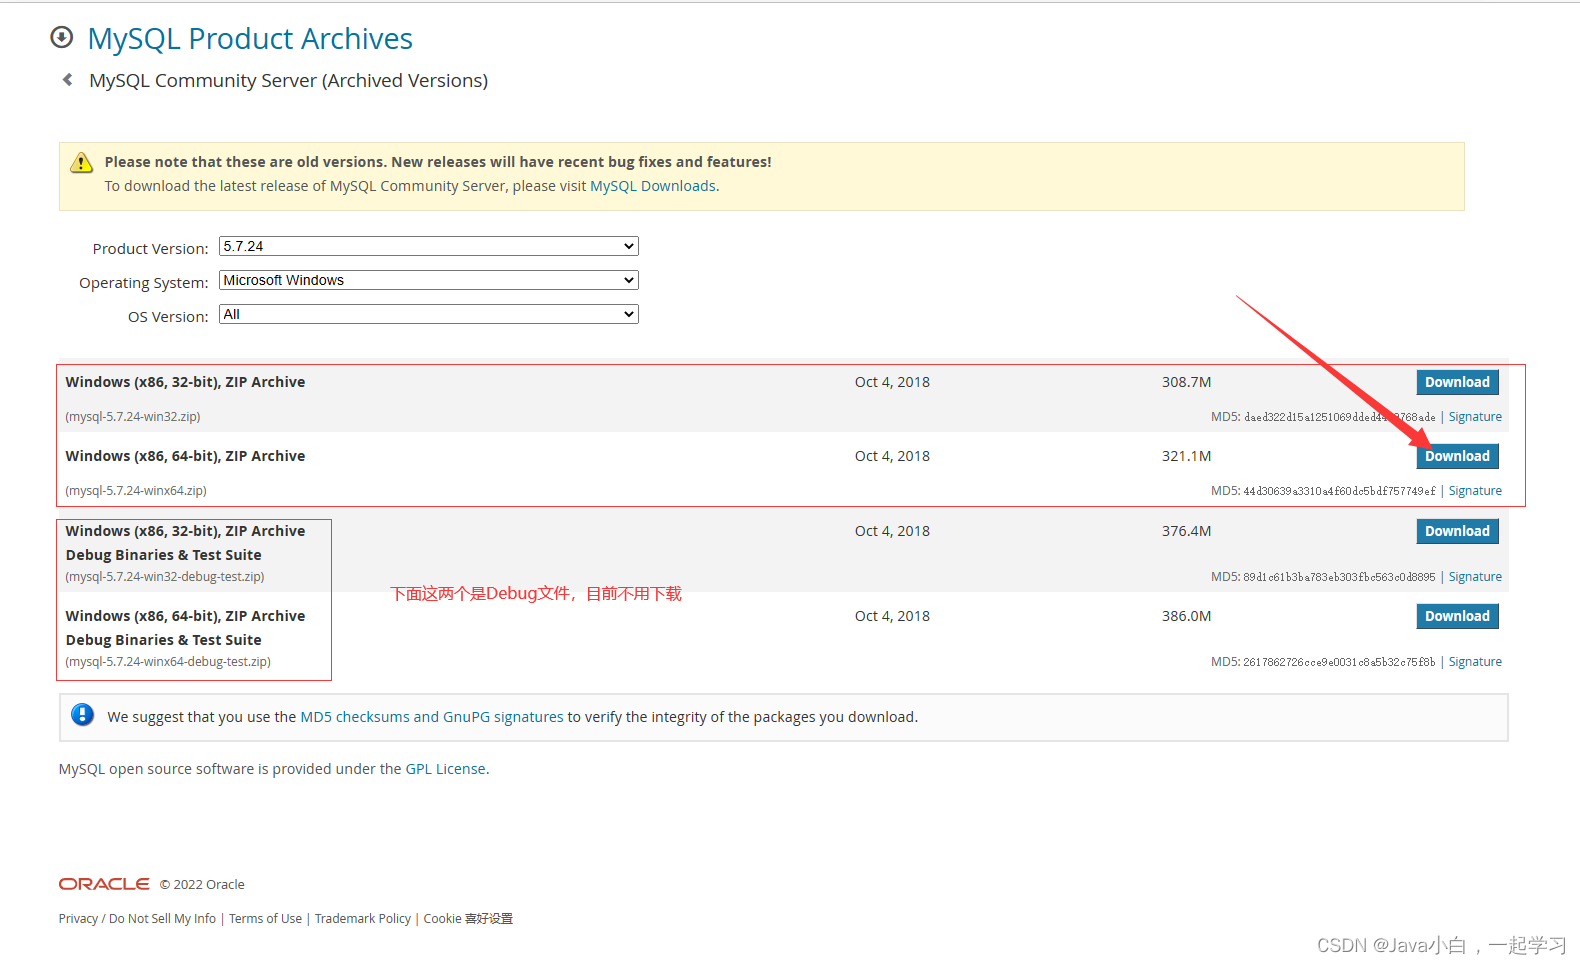The height and width of the screenshot is (964, 1580).
Task: Click filename (mysql-5.7.24-win32-debug-test.zip)
Action: 165,577
